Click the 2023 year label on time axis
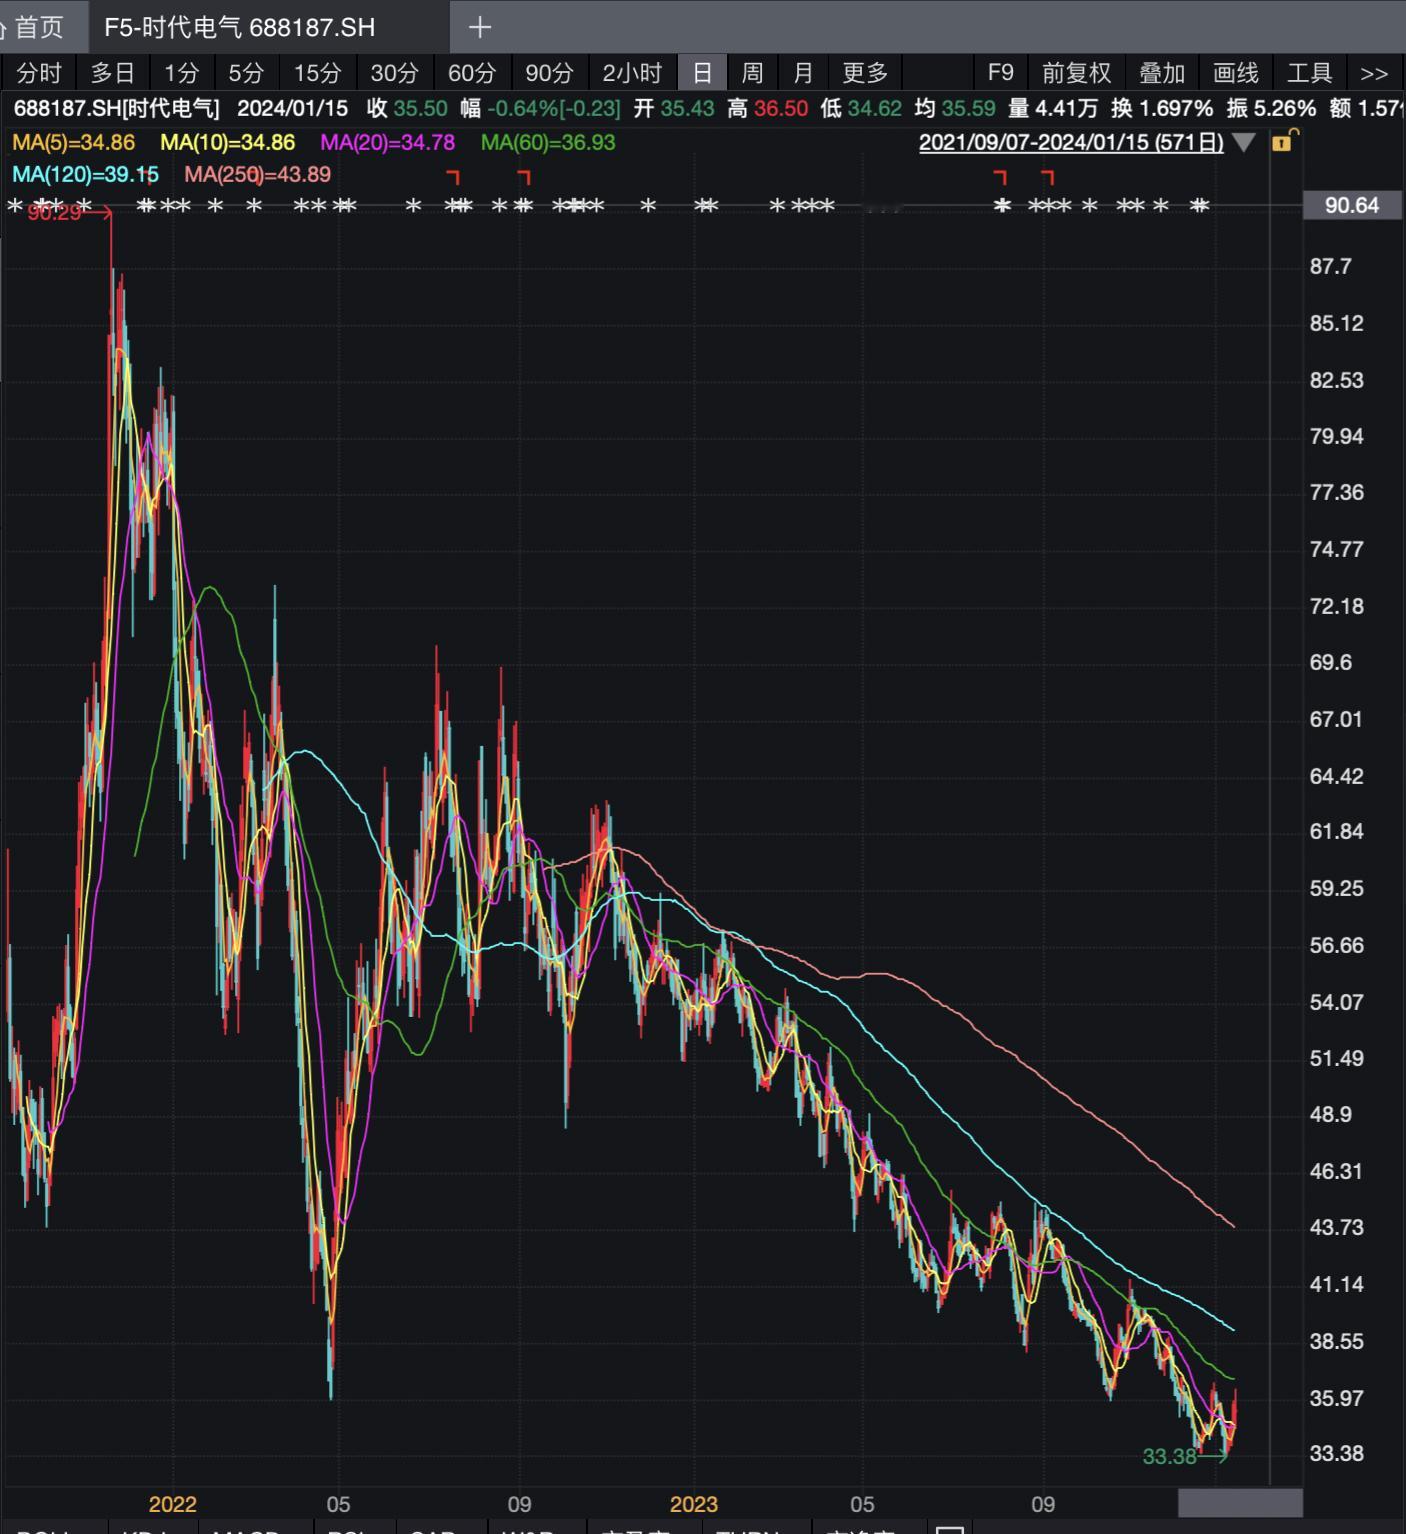Screen dimensions: 1406x1534 point(694,1504)
